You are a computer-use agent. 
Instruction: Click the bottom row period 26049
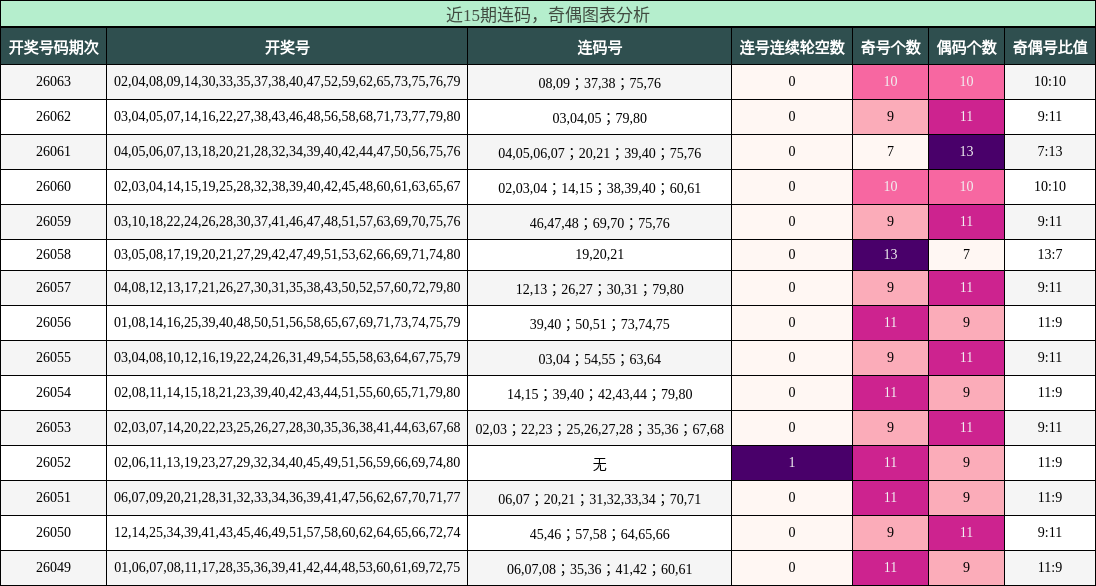[52, 565]
